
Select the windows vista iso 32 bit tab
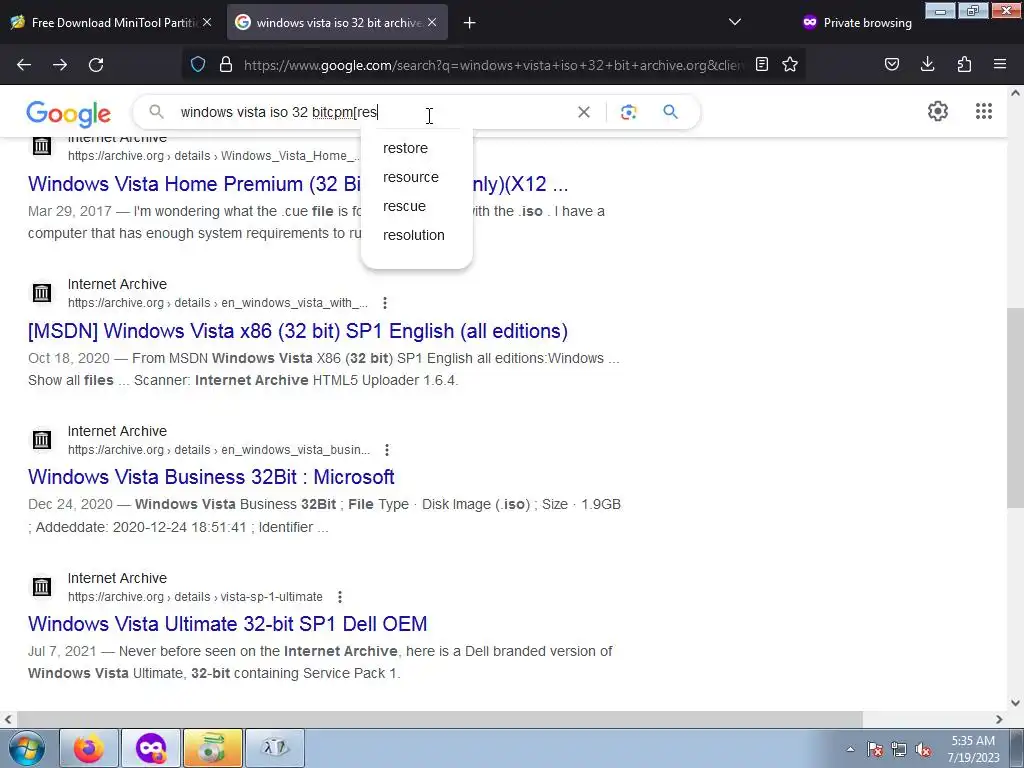coord(338,23)
